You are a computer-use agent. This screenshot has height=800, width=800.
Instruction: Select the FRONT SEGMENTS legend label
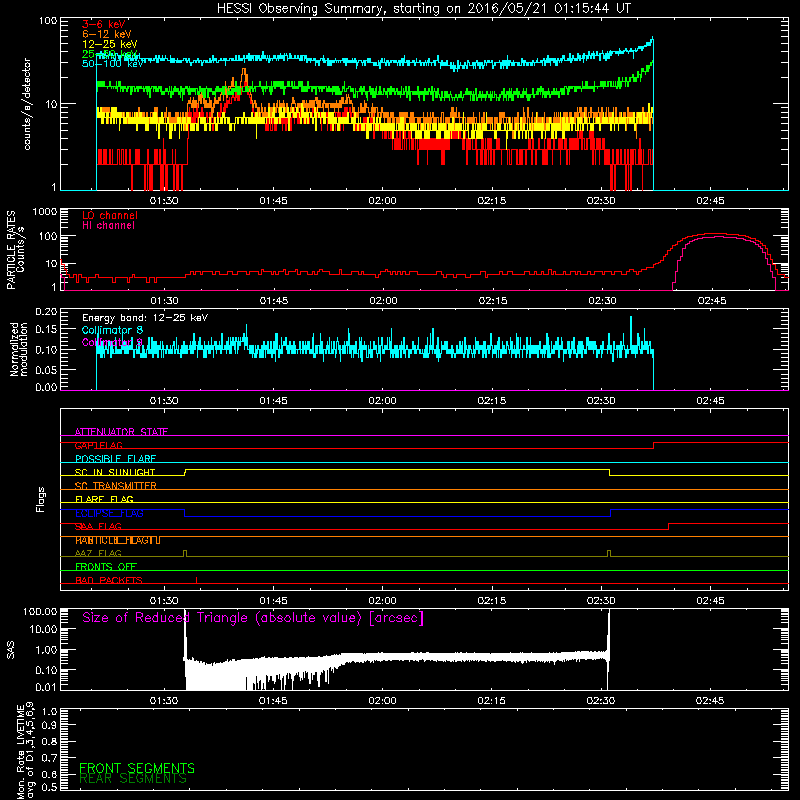tap(137, 768)
